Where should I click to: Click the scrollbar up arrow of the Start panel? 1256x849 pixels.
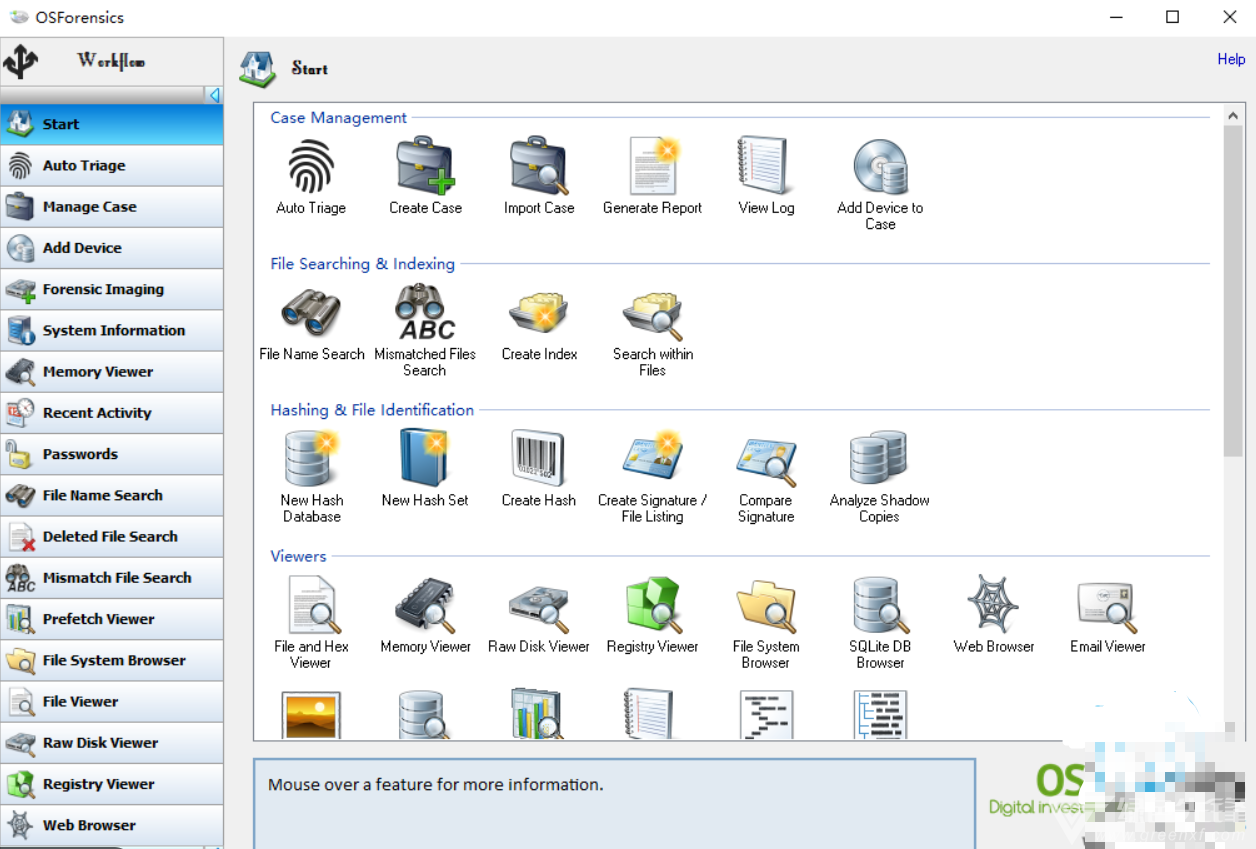click(1234, 116)
